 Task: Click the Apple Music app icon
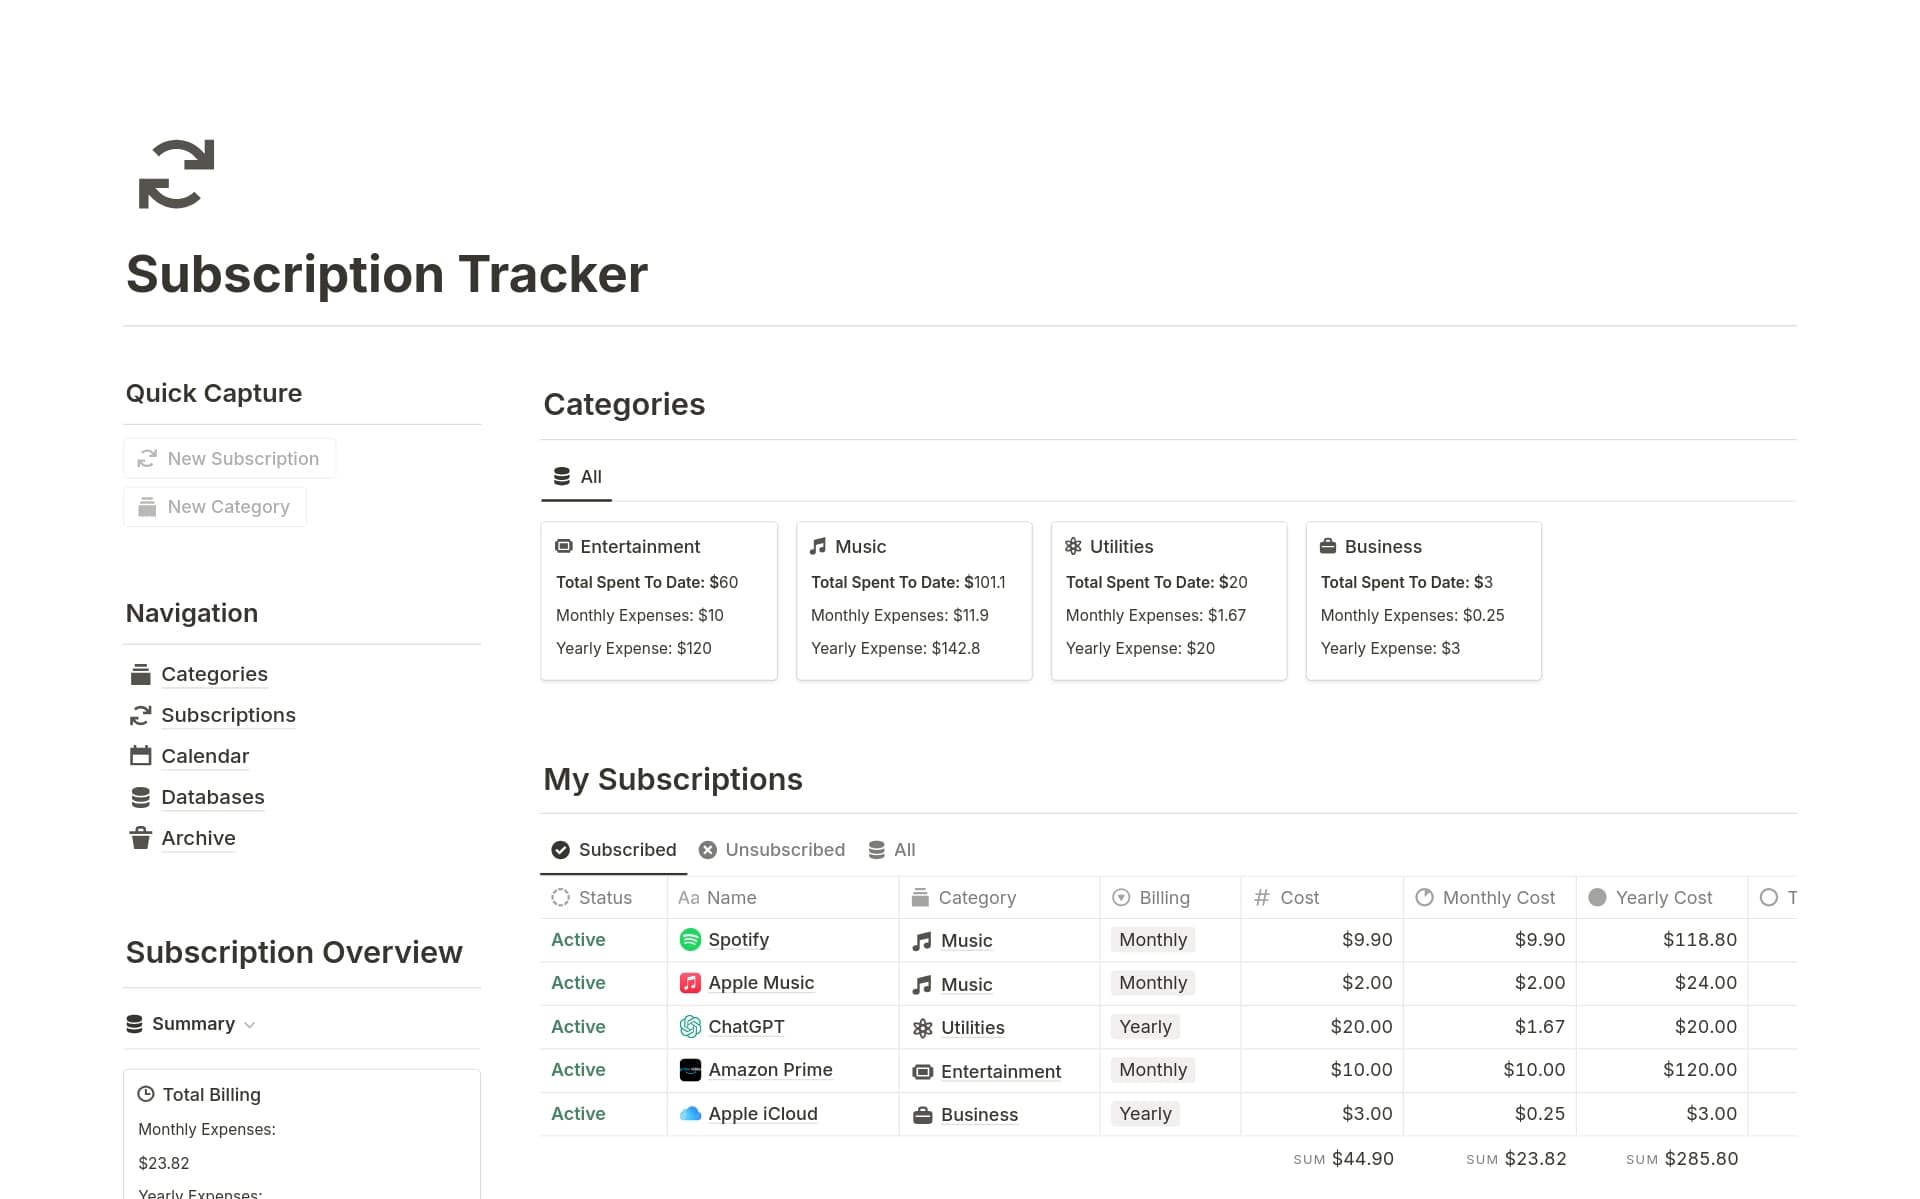691,983
